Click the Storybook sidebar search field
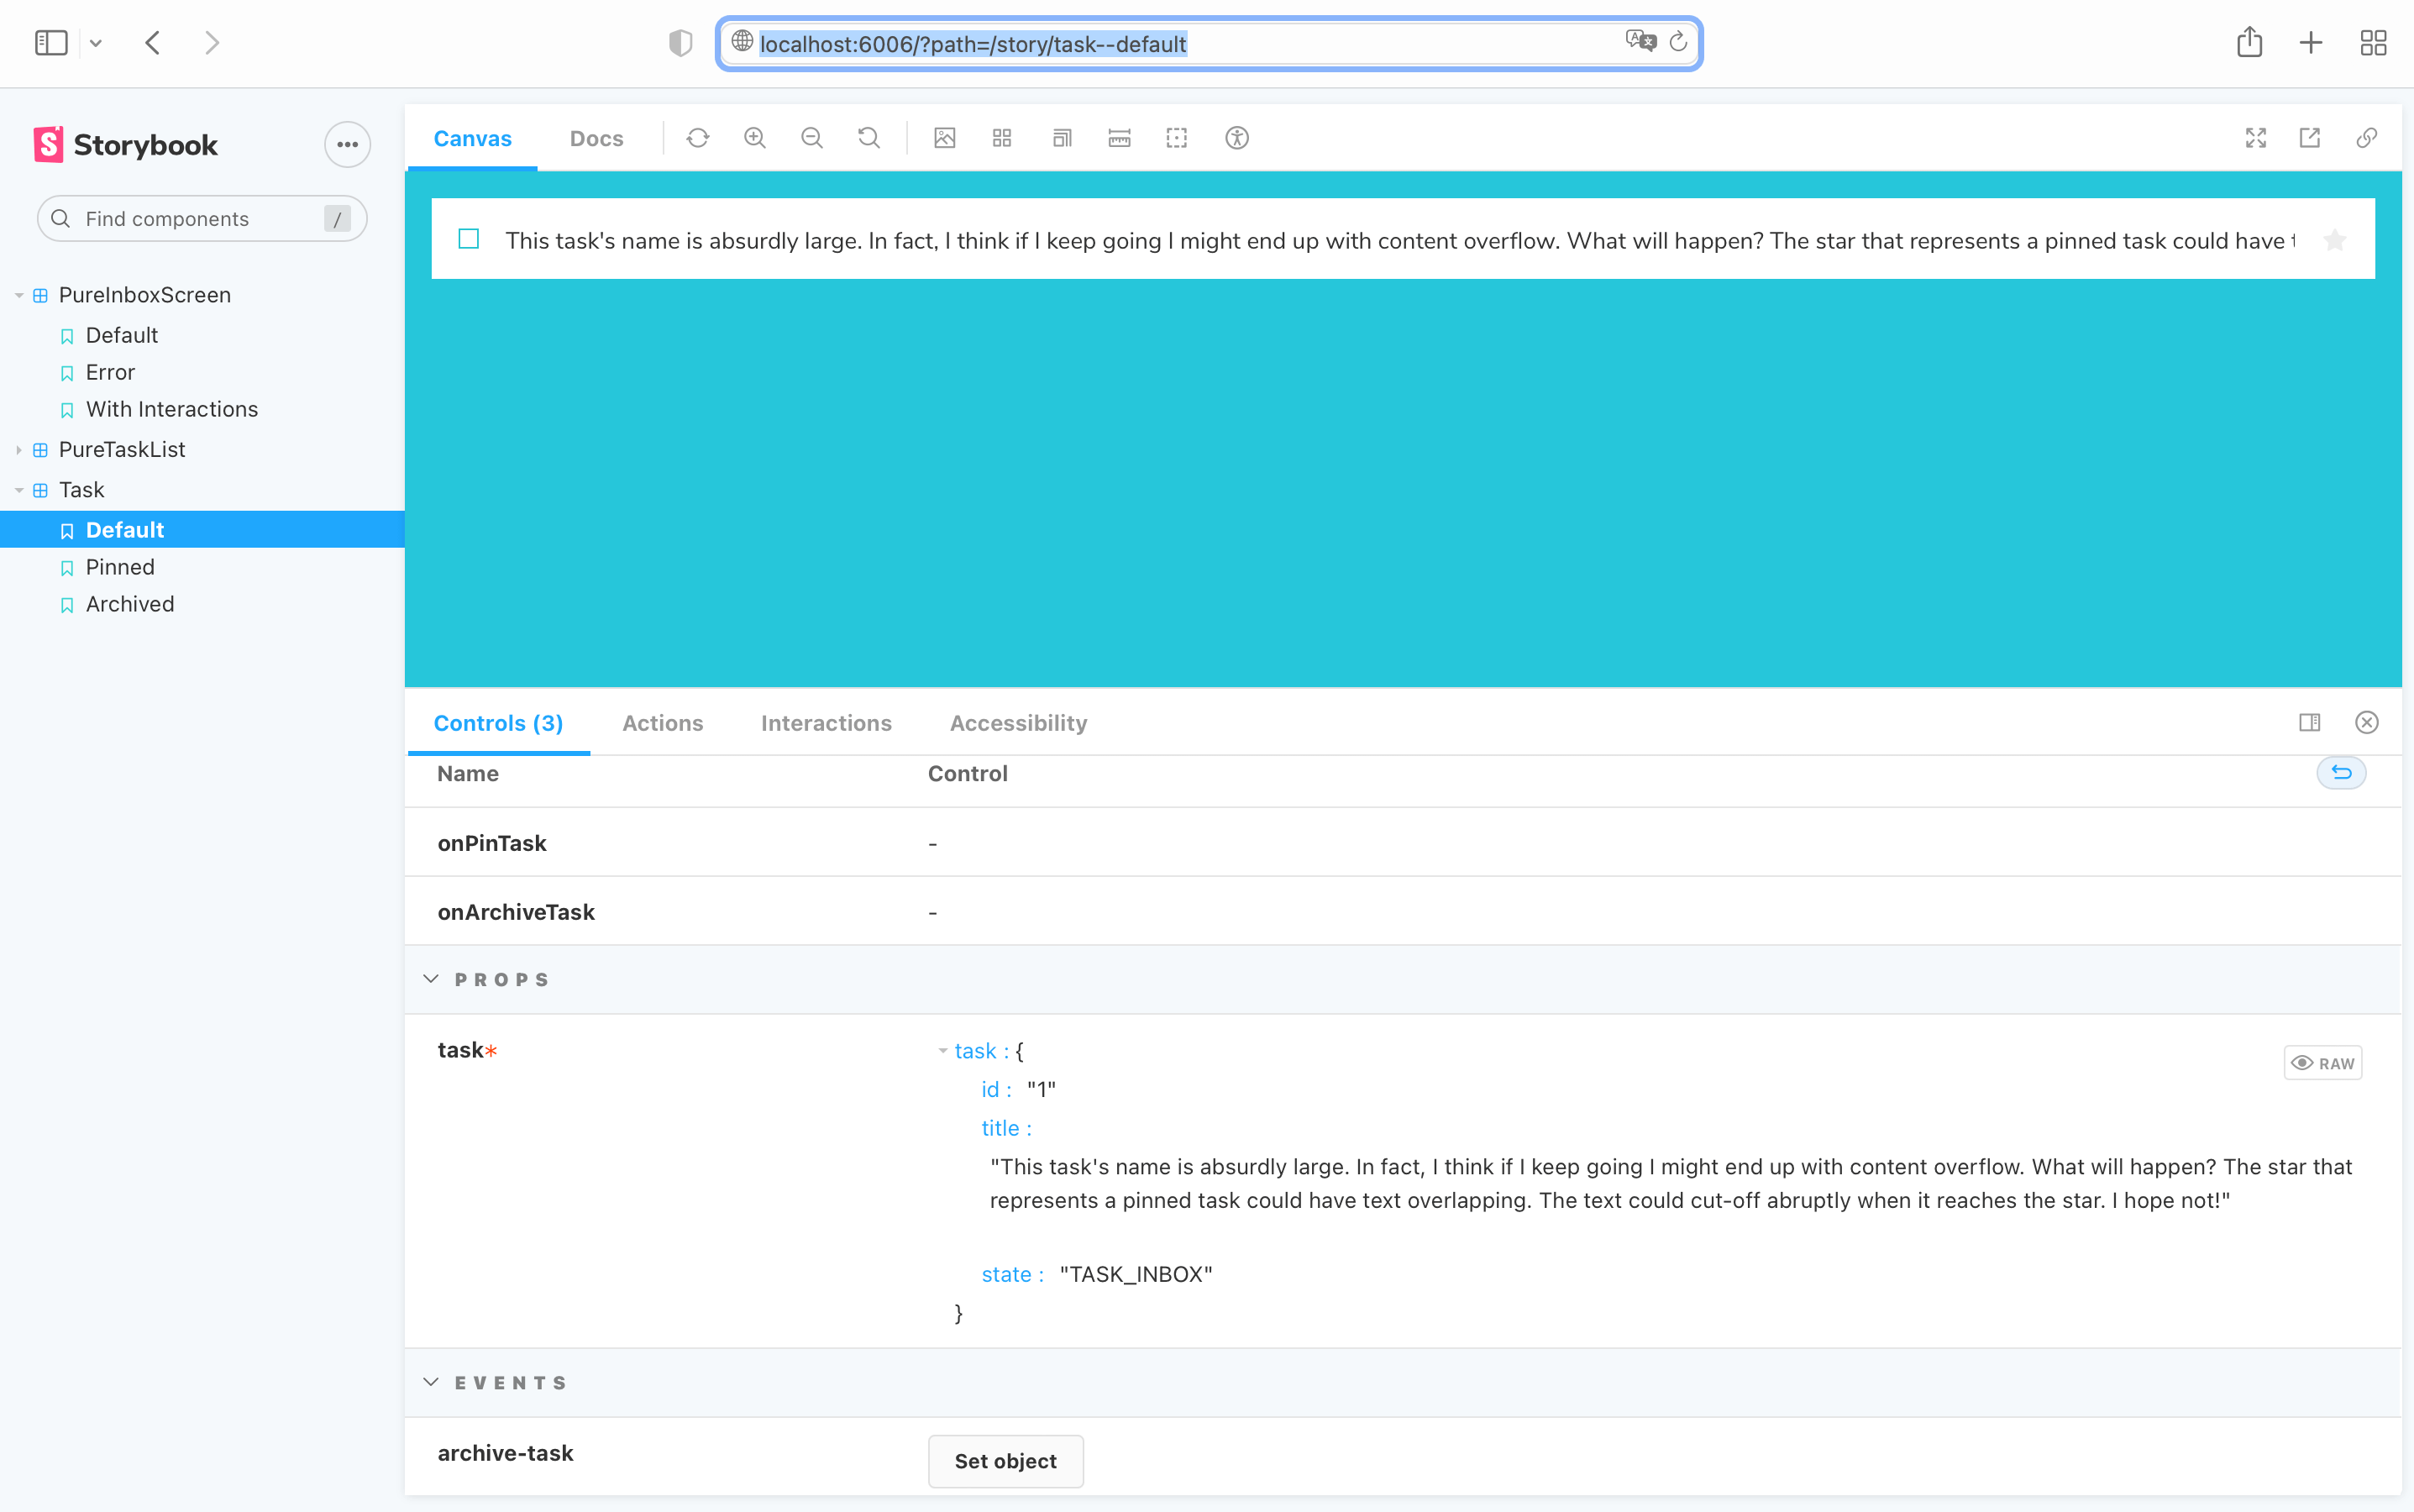This screenshot has width=2414, height=1512. pyautogui.click(x=197, y=218)
